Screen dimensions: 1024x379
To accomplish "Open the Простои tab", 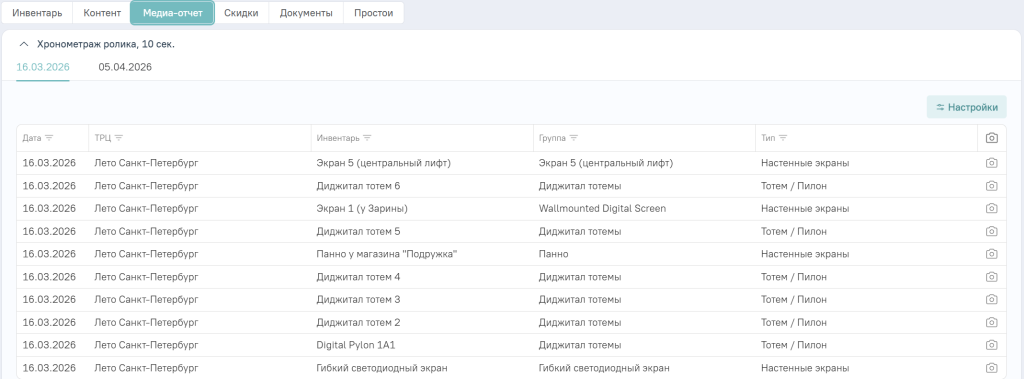I will tap(374, 13).
